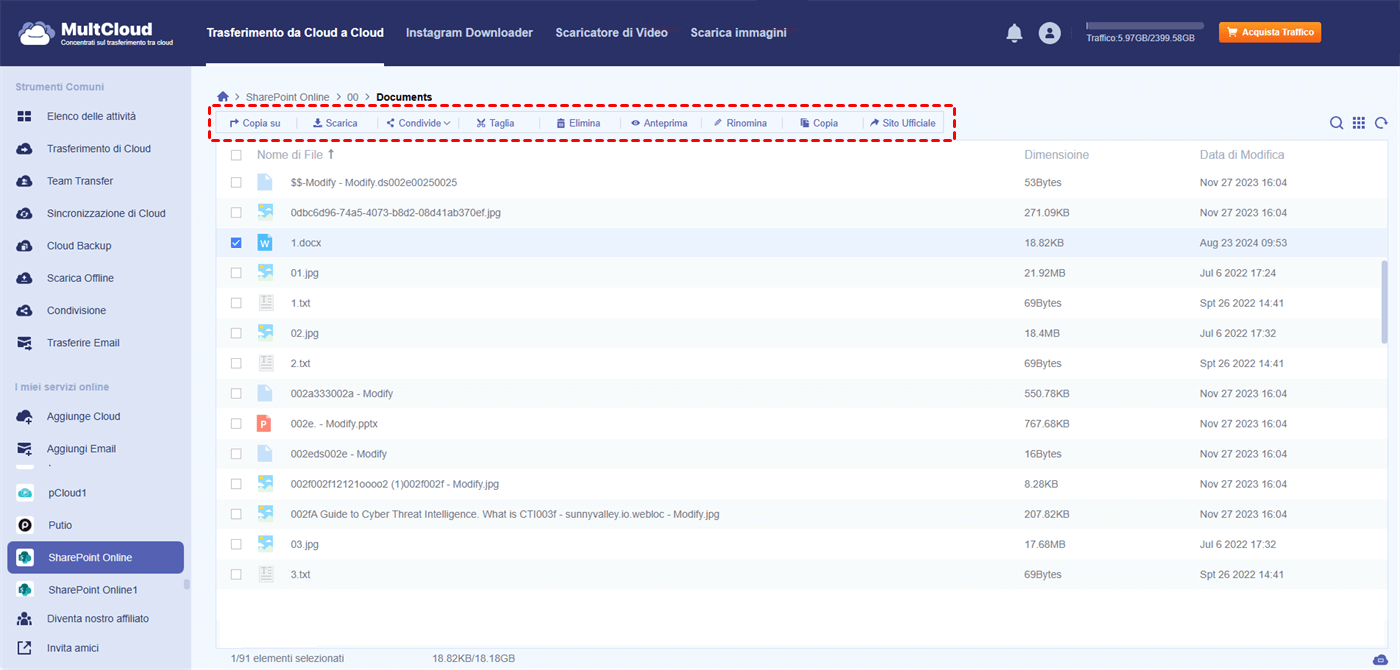Image resolution: width=1400 pixels, height=670 pixels.
Task: Check the 01.jpg checkbox
Action: (x=236, y=273)
